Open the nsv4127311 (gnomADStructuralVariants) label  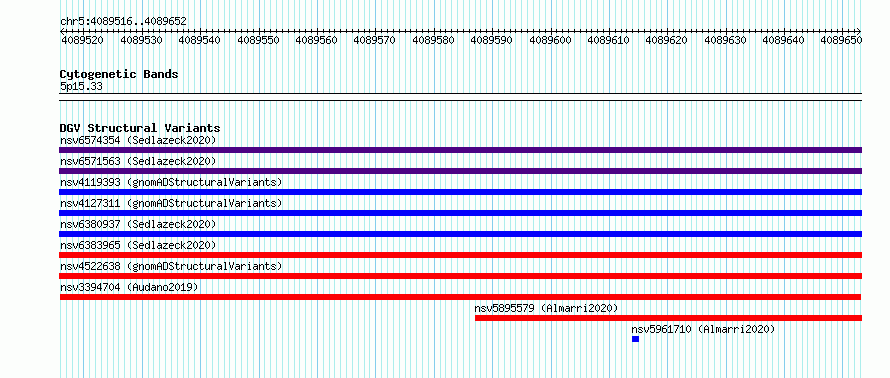pyautogui.click(x=171, y=203)
